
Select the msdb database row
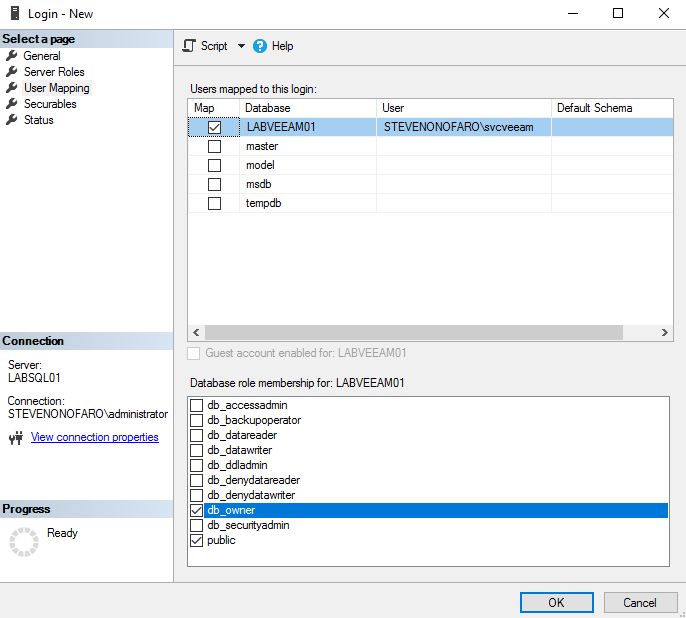(259, 185)
